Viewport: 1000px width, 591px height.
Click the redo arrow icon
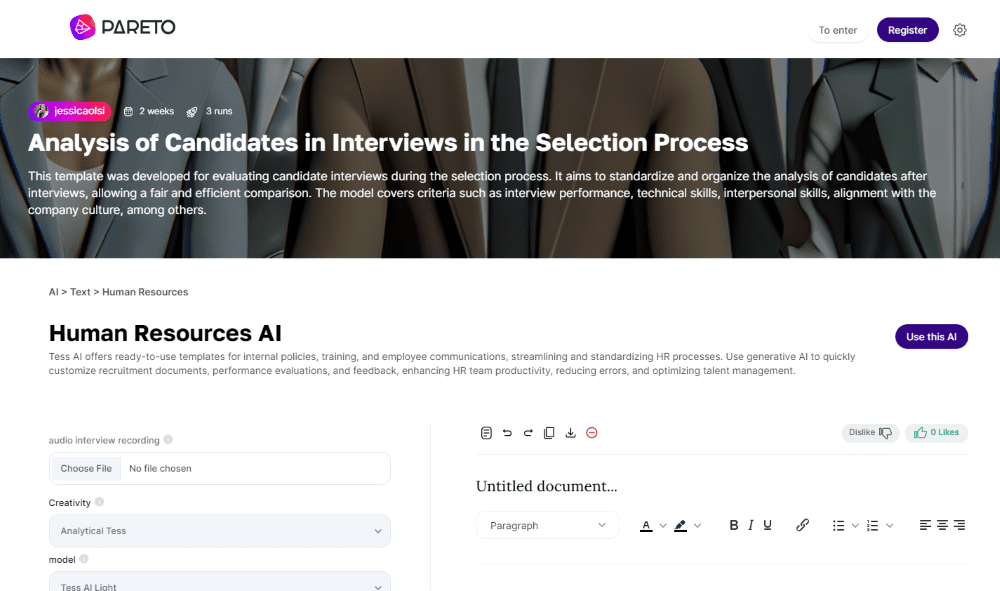tap(528, 433)
